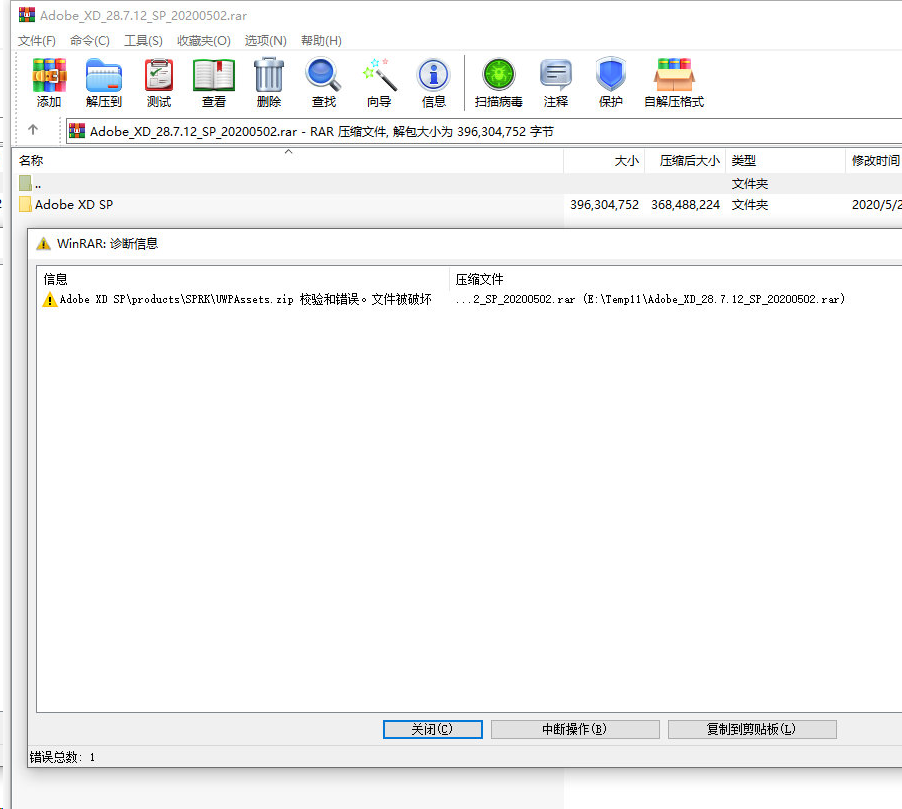Click size value 396,304,752 in file row
This screenshot has width=902, height=809.
pyautogui.click(x=604, y=205)
